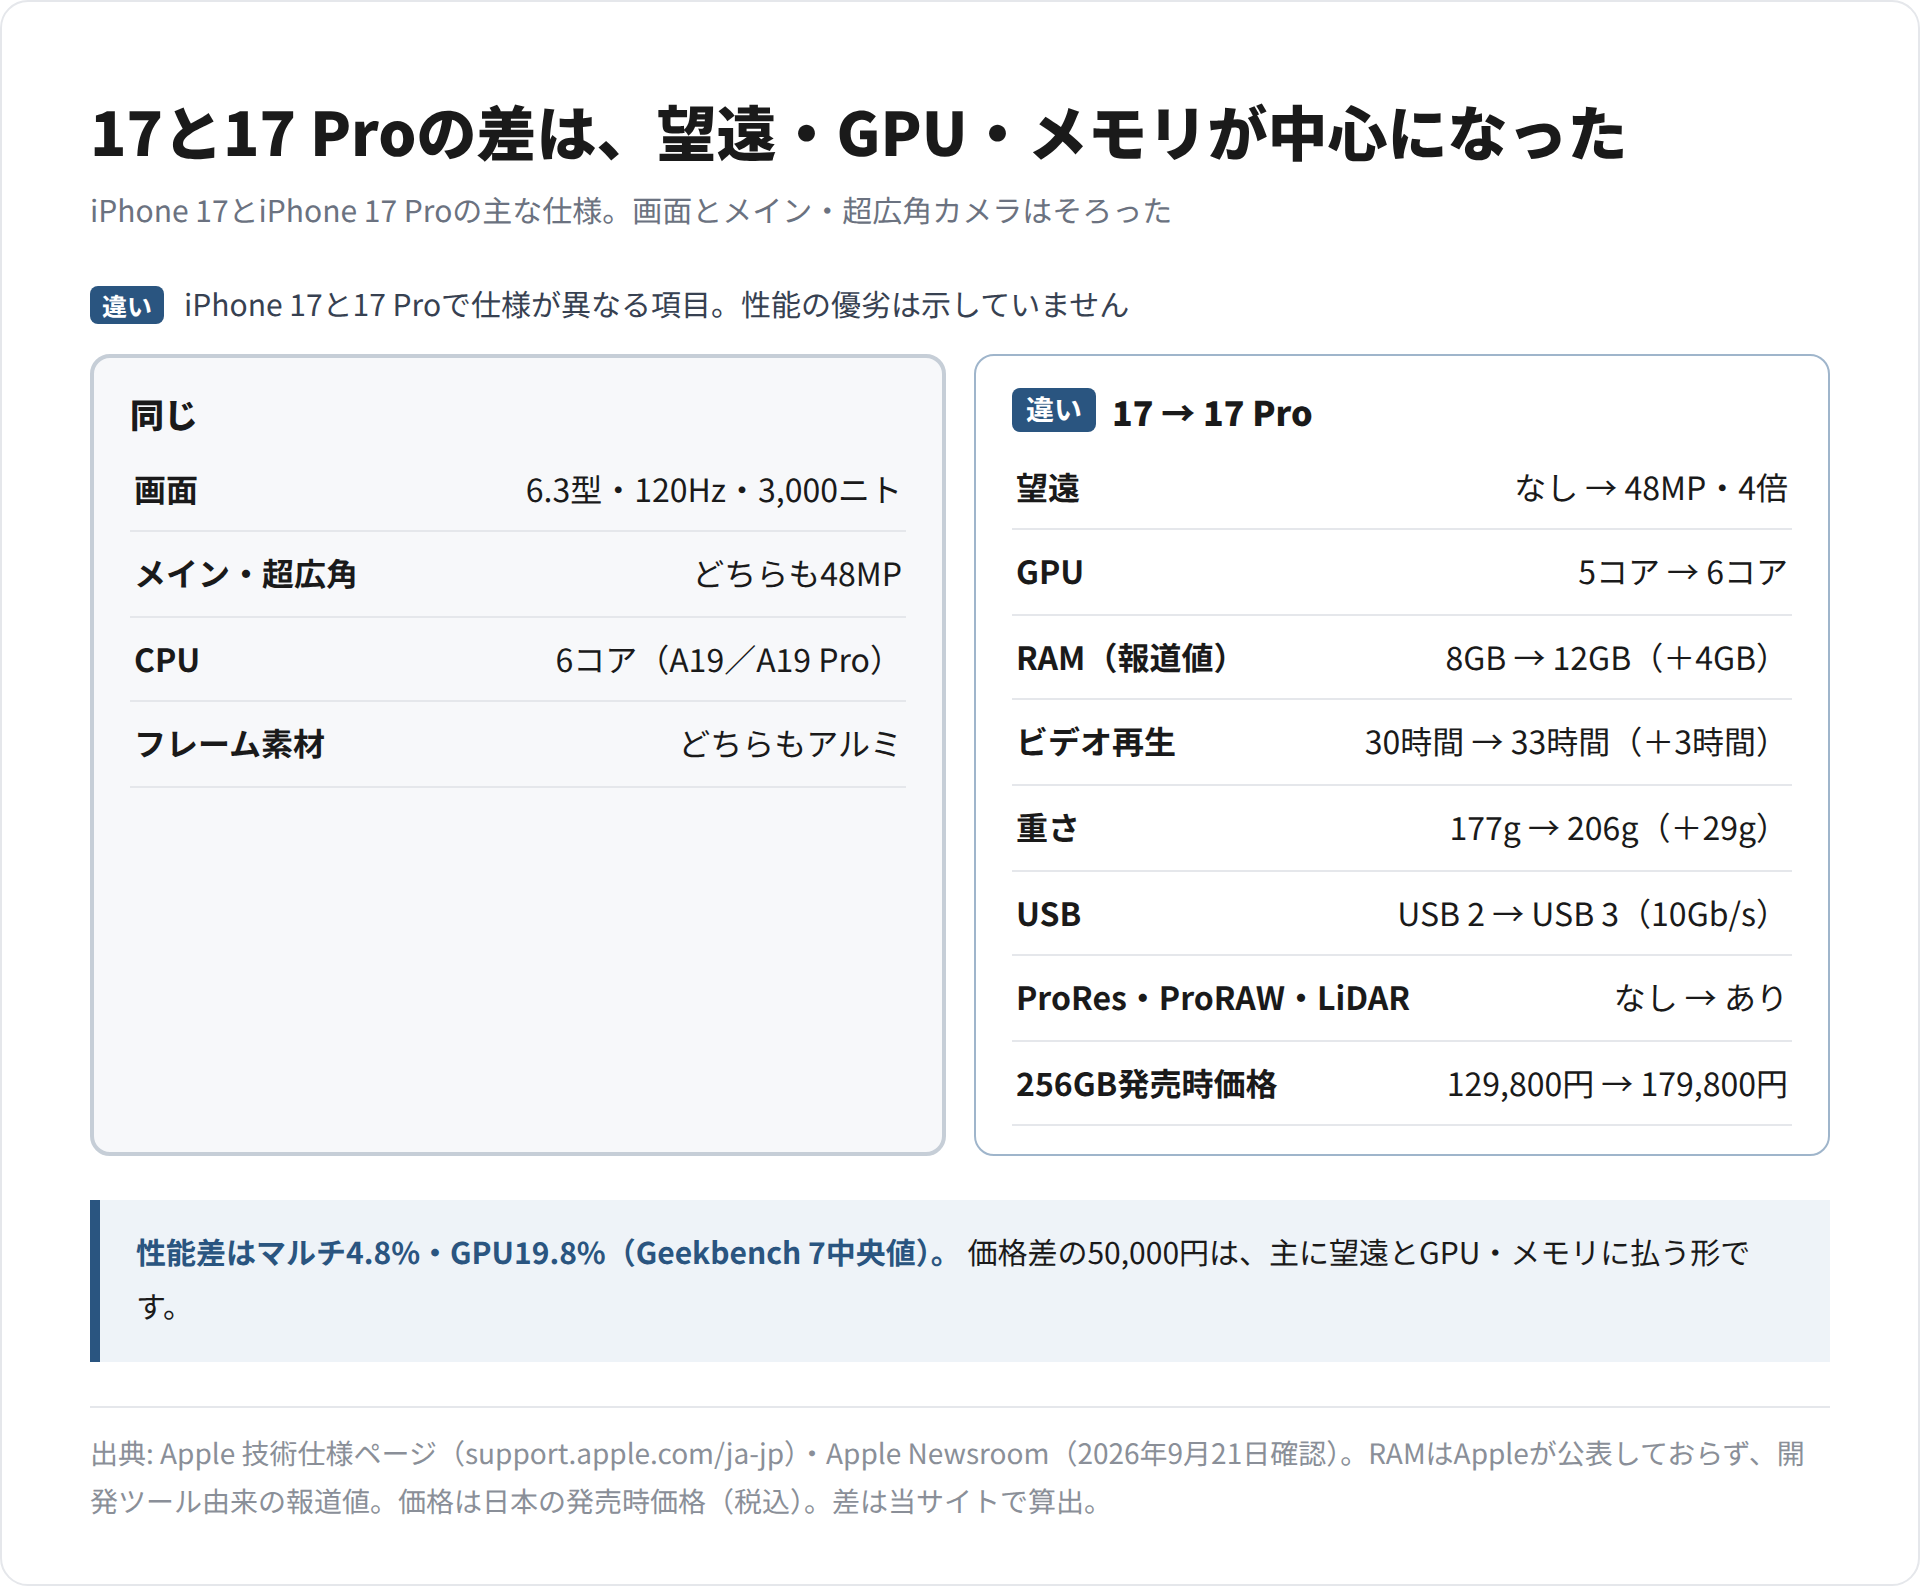The image size is (1920, 1586).
Task: Click the '画面' row label
Action: 166,491
